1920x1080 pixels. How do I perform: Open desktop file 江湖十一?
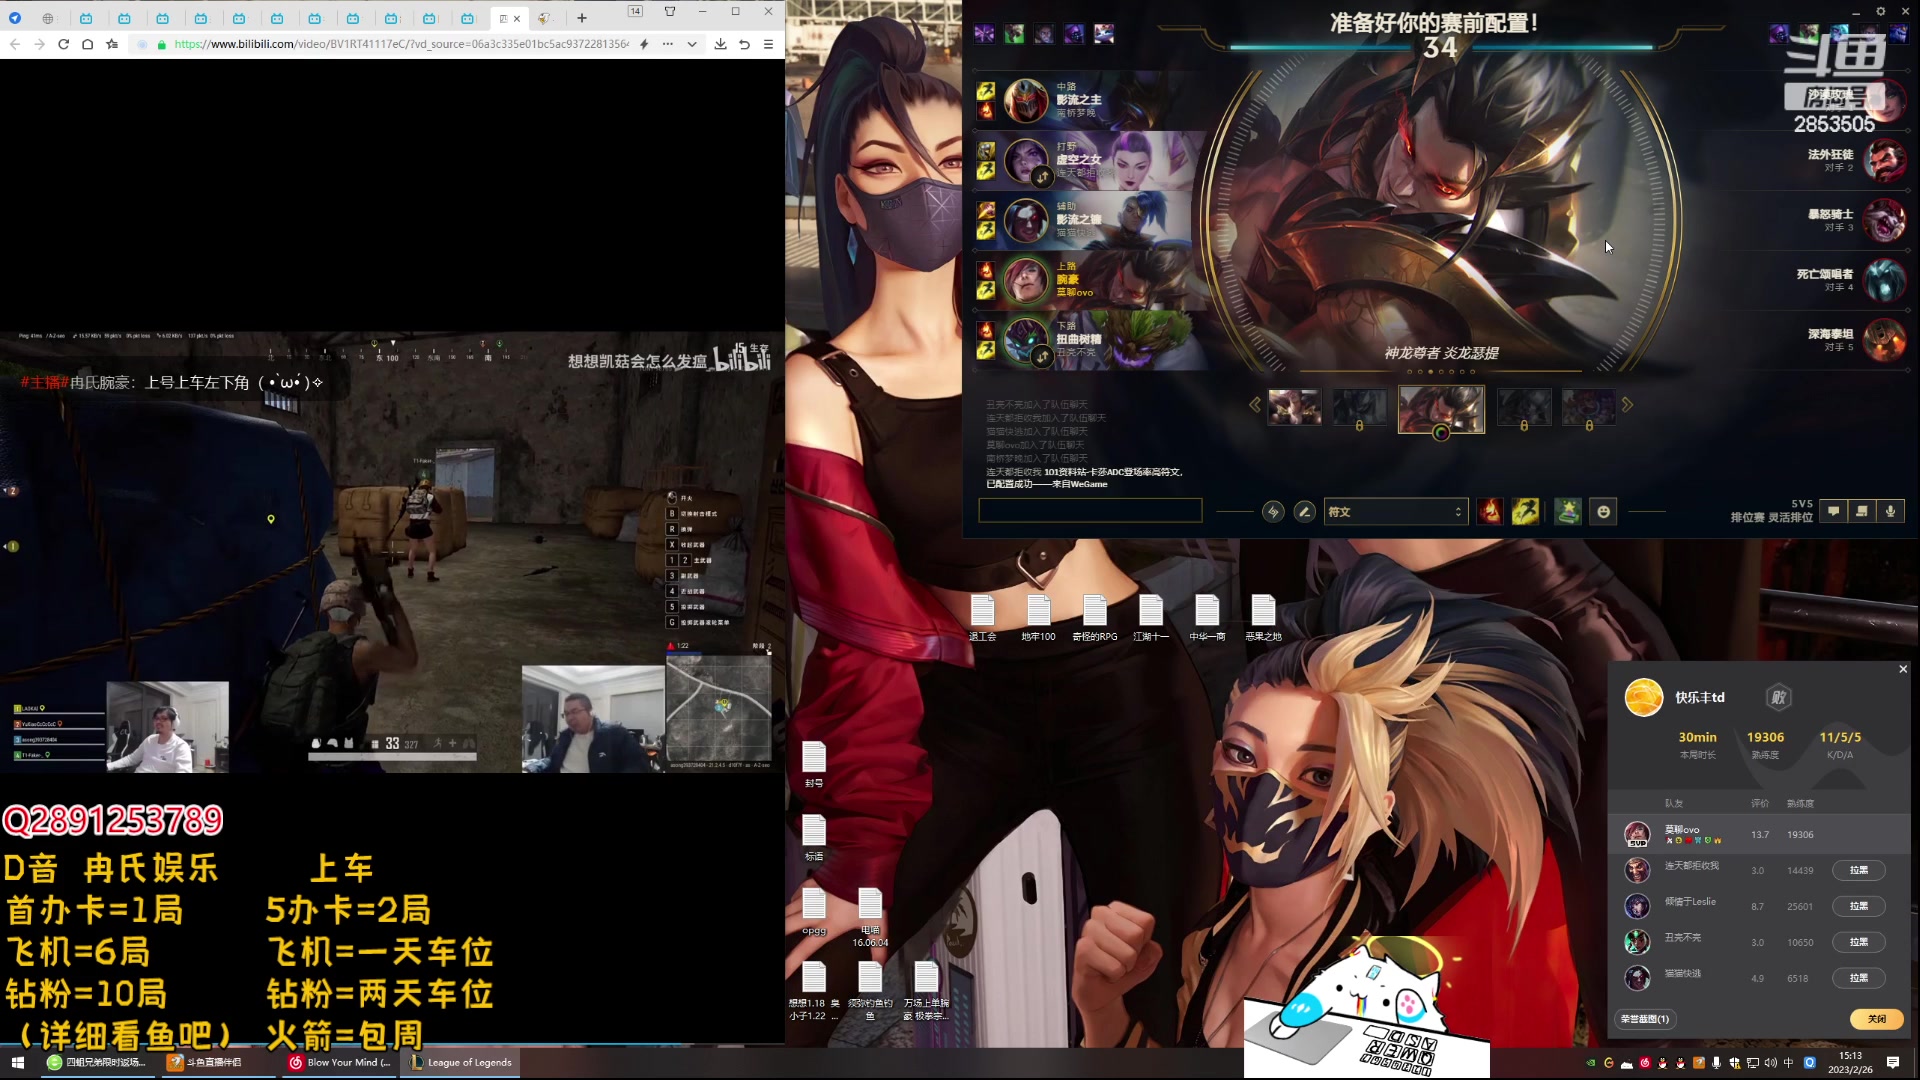[x=1151, y=618]
